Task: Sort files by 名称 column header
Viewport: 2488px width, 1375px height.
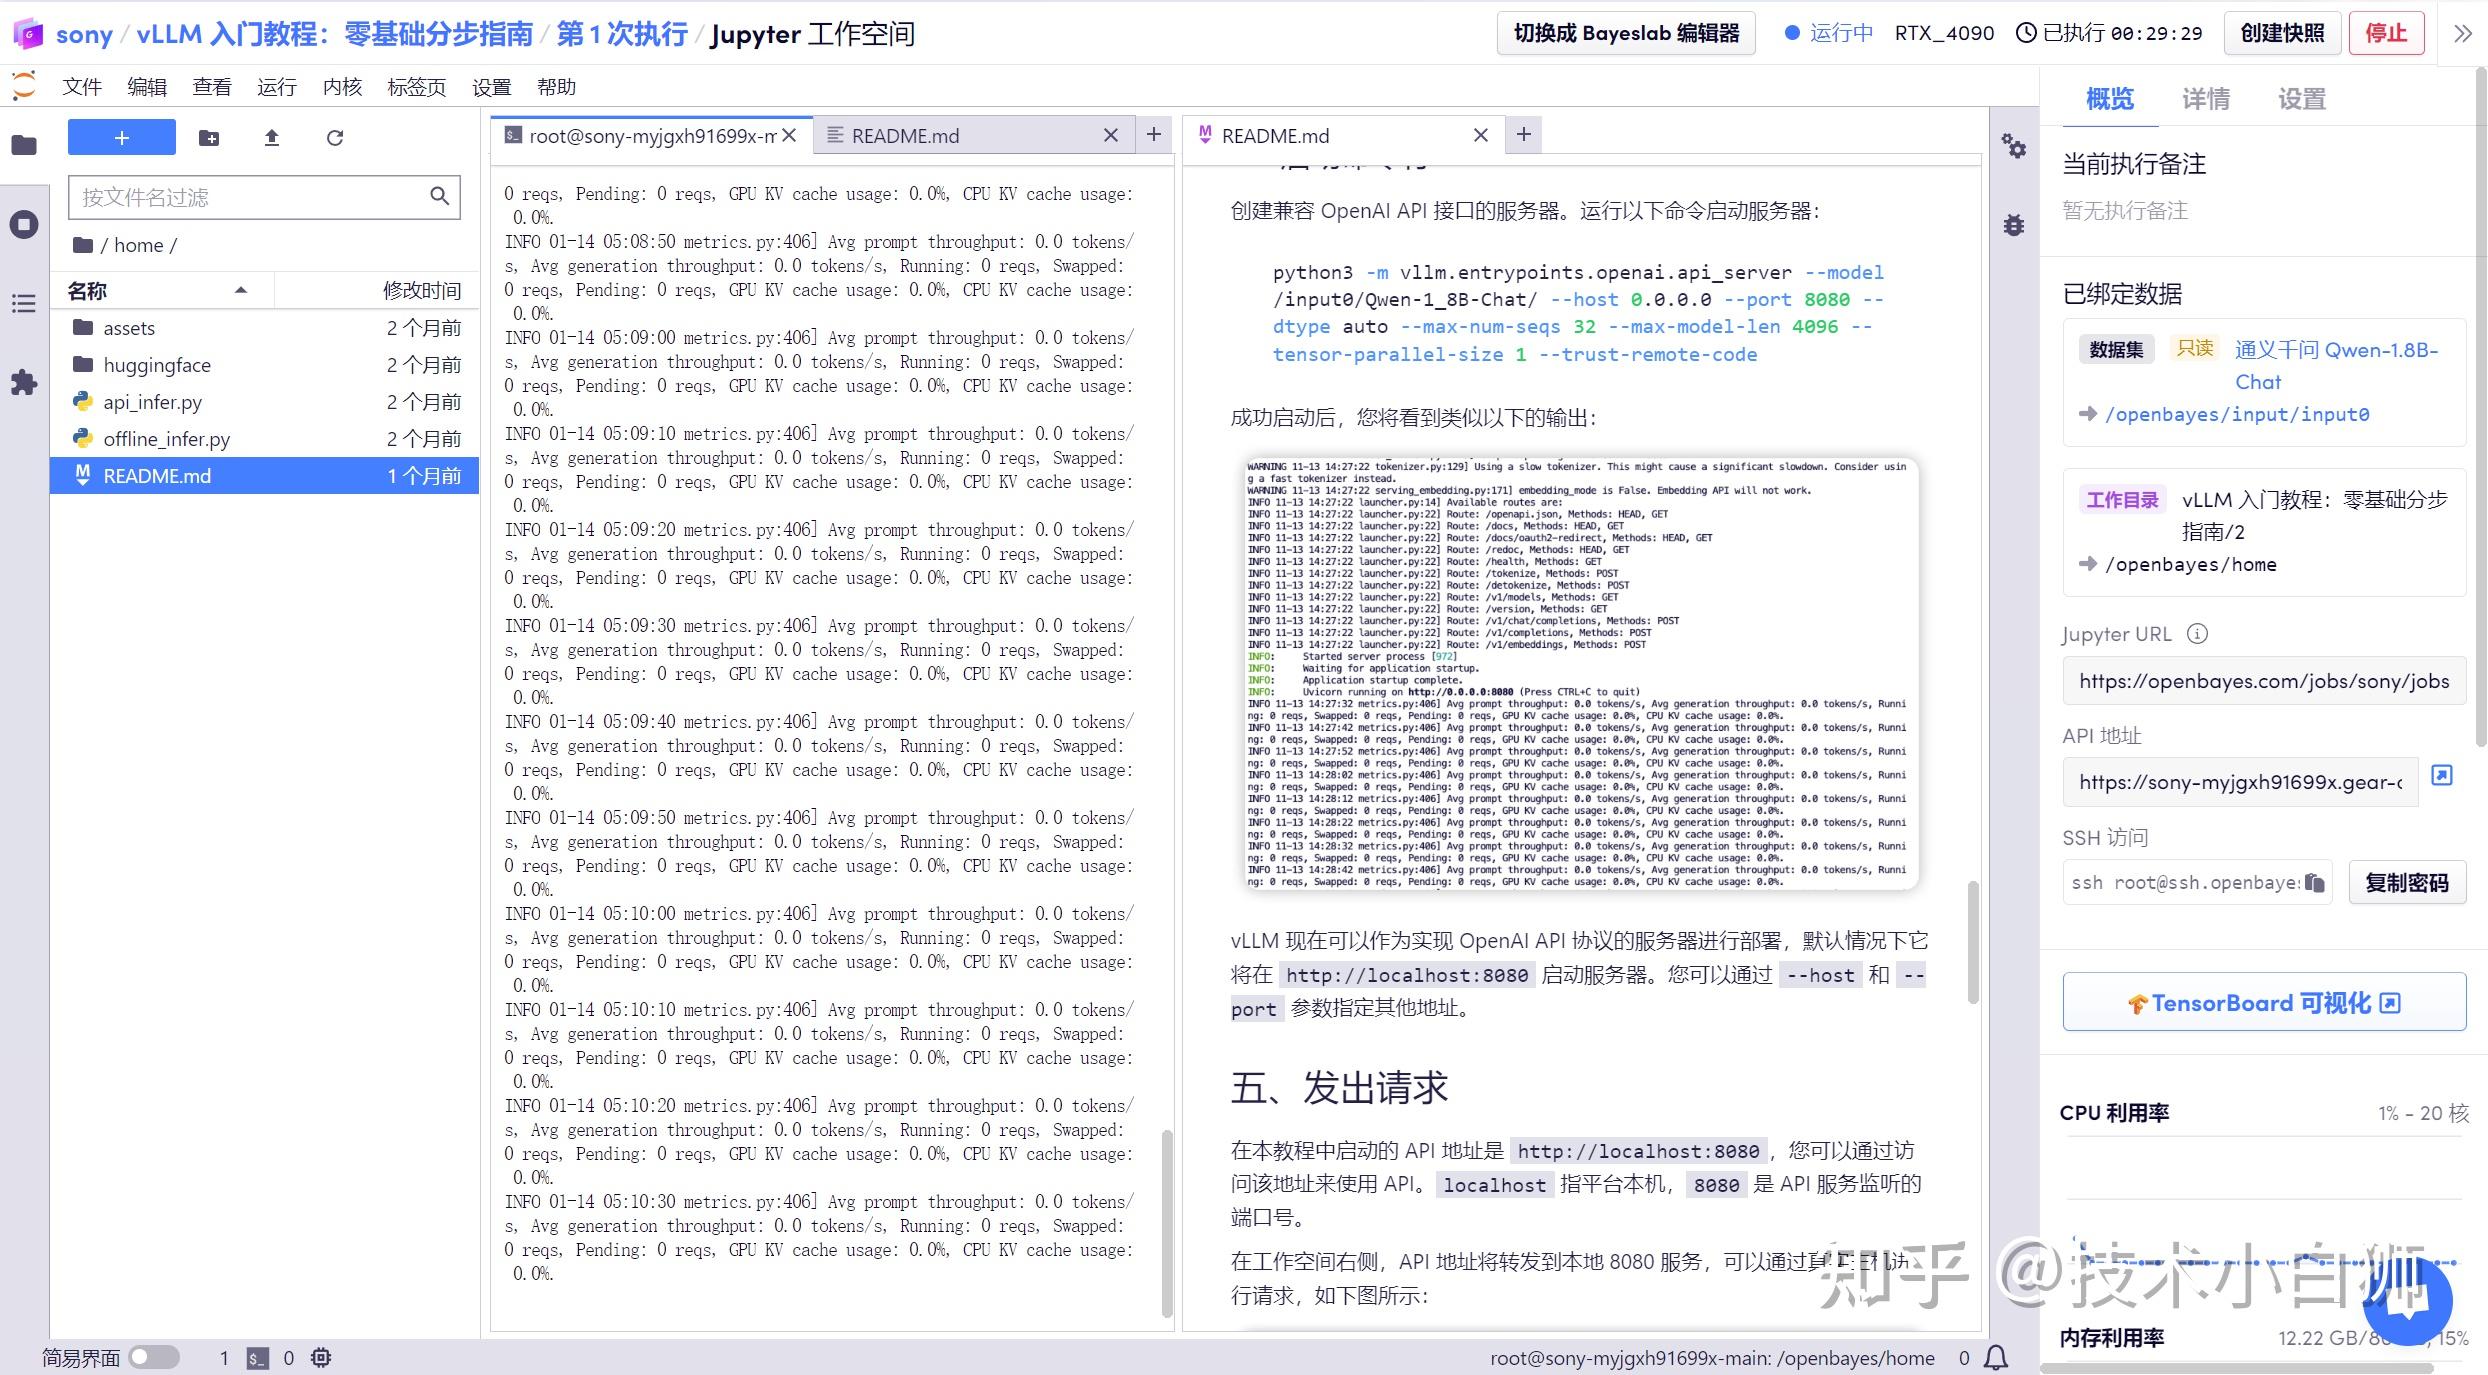Action: 161,290
